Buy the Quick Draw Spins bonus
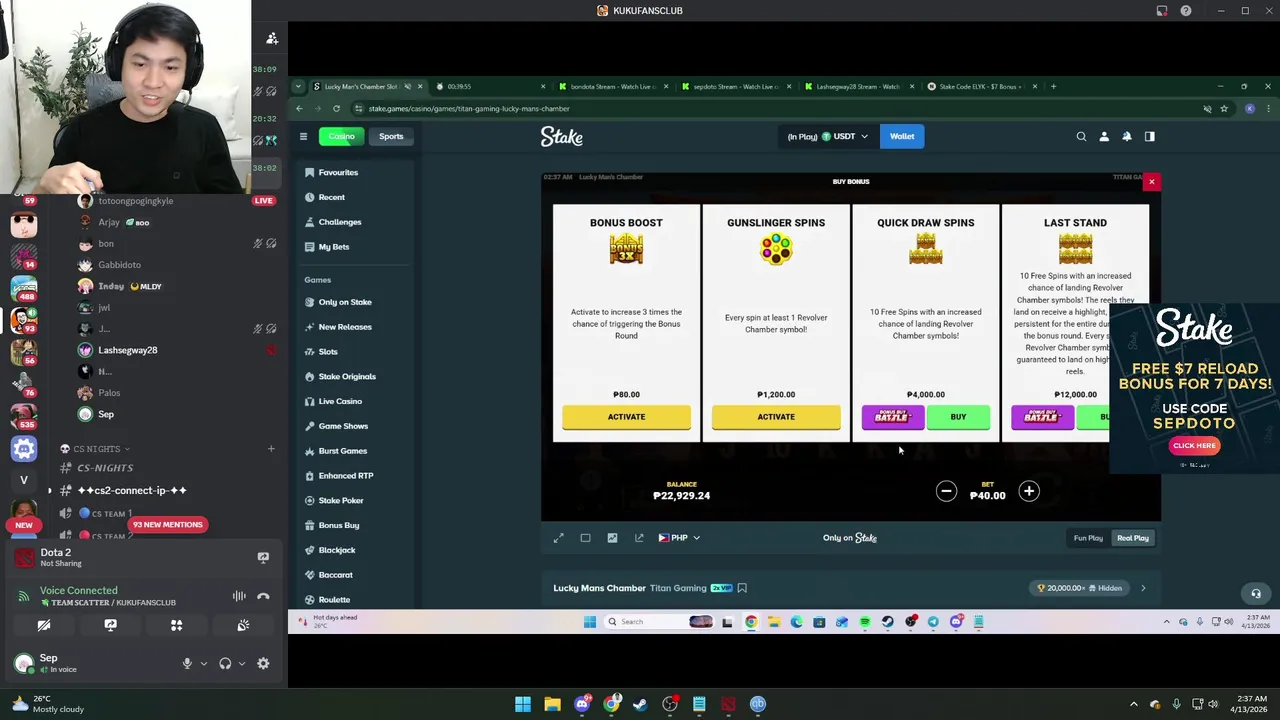 958,417
